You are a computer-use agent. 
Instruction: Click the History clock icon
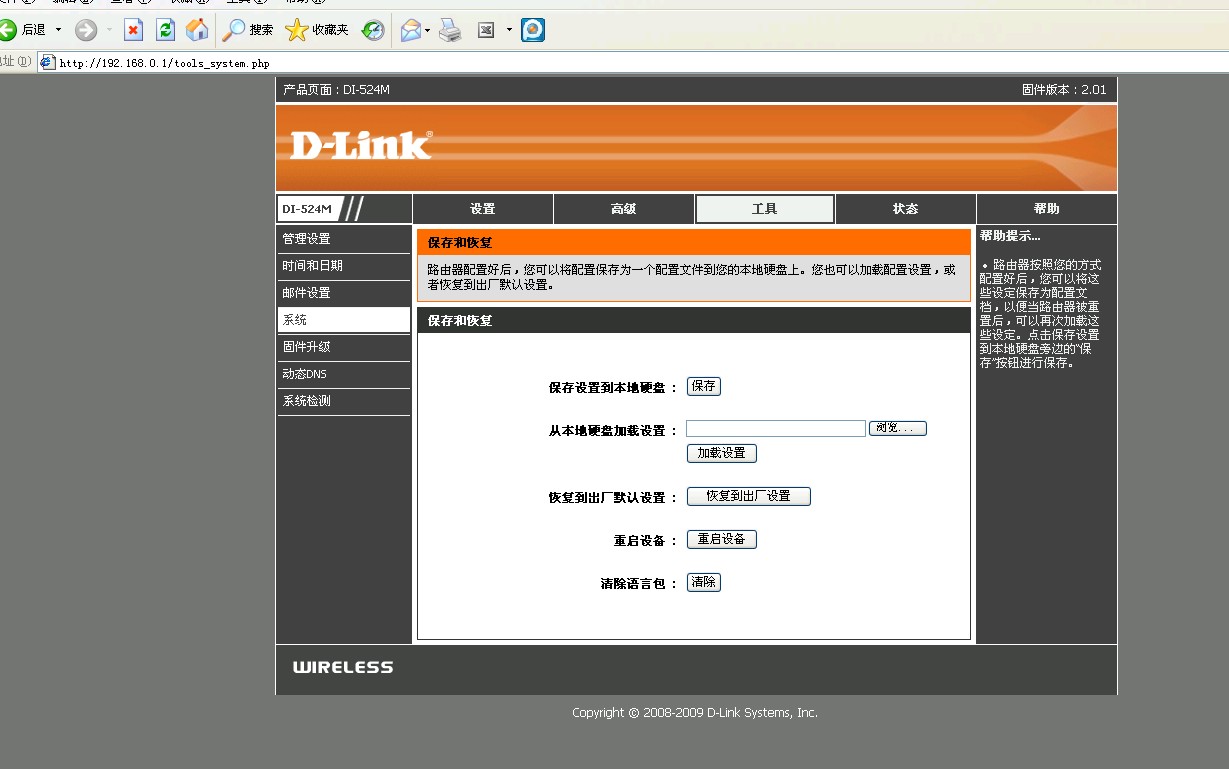(x=373, y=30)
